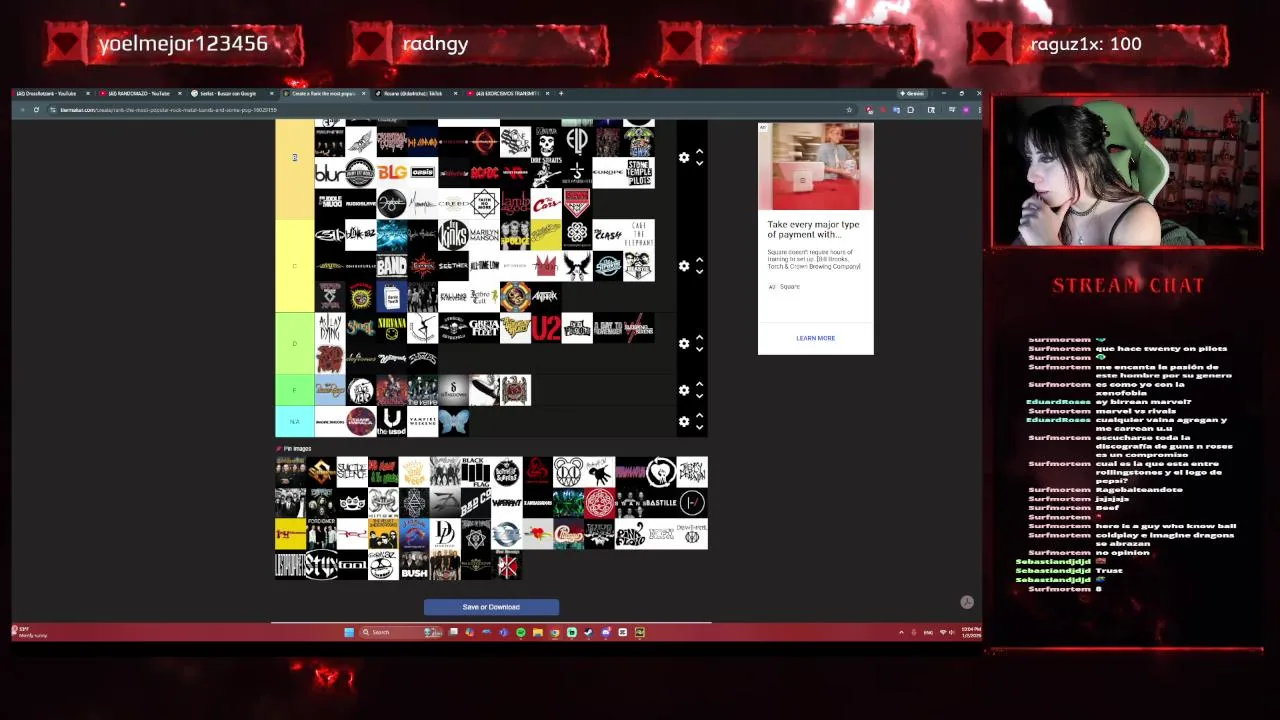Select the Anthrax logo in tier C

tap(546, 297)
